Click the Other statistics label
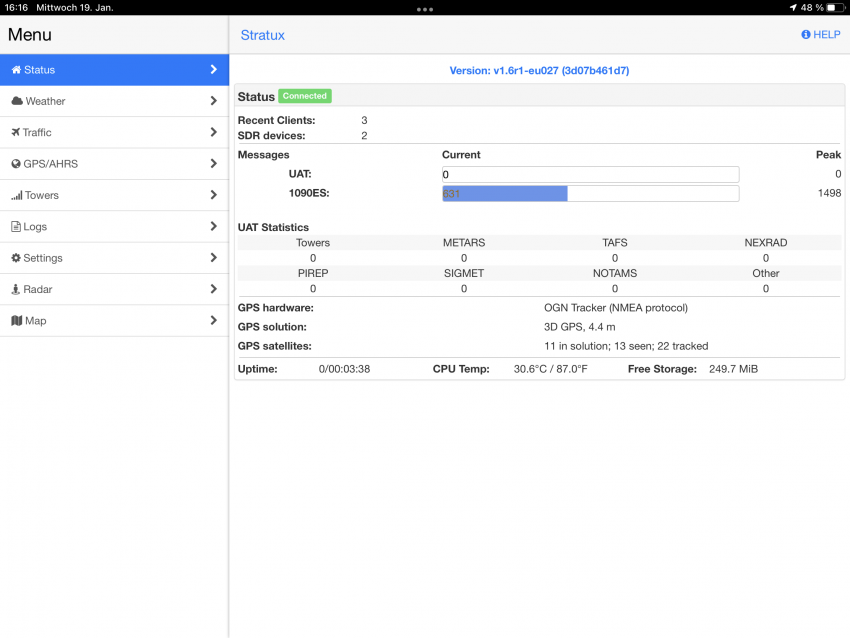Viewport: 850px width, 638px height. click(x=765, y=273)
